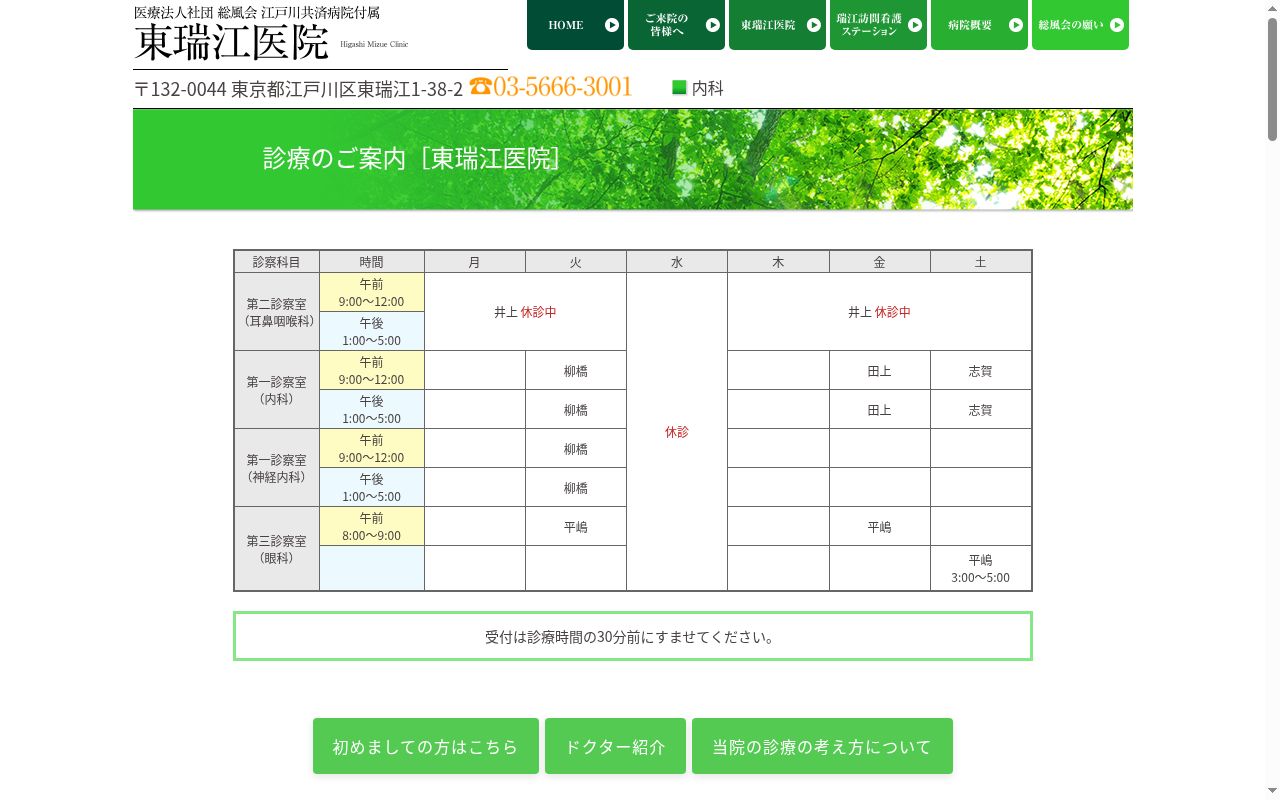Image resolution: width=1280 pixels, height=800 pixels.
Task: Click the green square icon beside 内科
Action: (x=679, y=88)
